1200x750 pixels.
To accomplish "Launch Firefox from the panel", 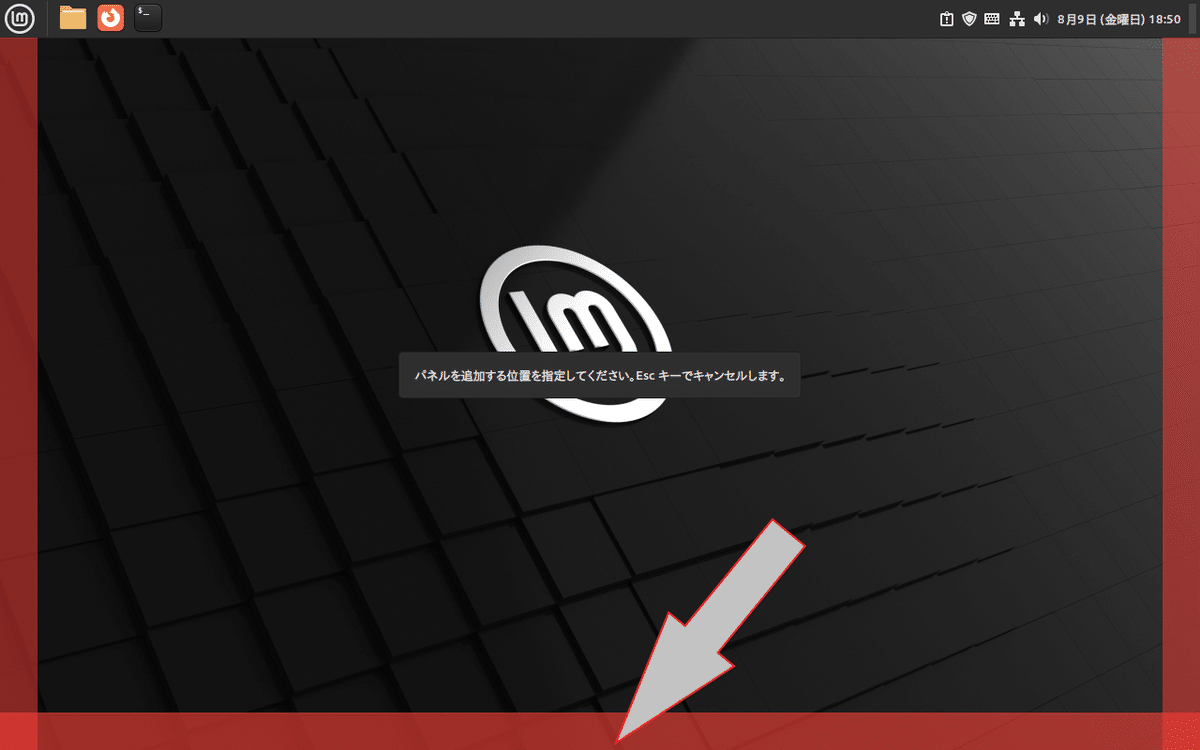I will (110, 18).
